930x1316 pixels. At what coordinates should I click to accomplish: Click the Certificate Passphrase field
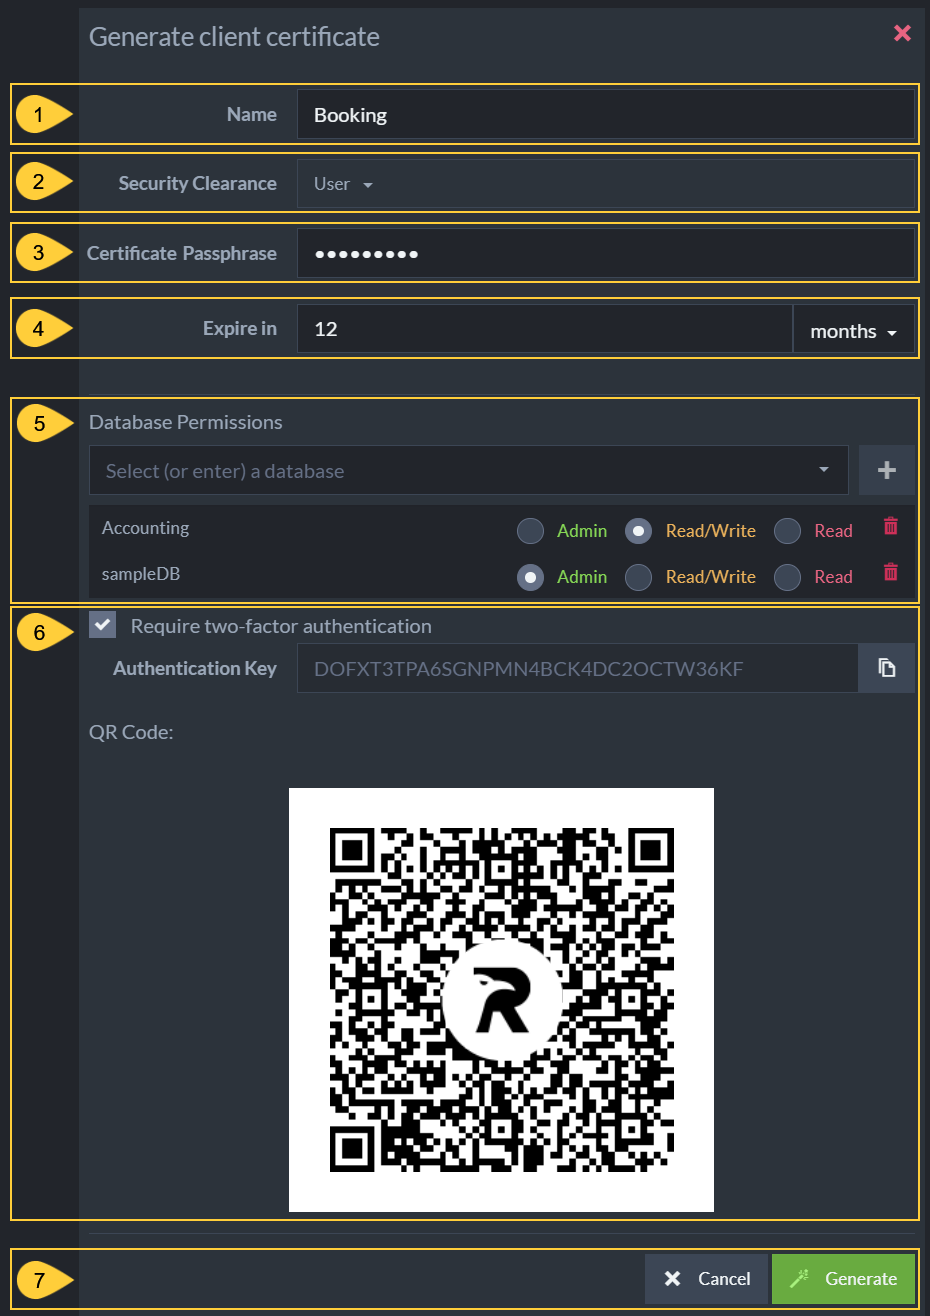click(x=605, y=253)
